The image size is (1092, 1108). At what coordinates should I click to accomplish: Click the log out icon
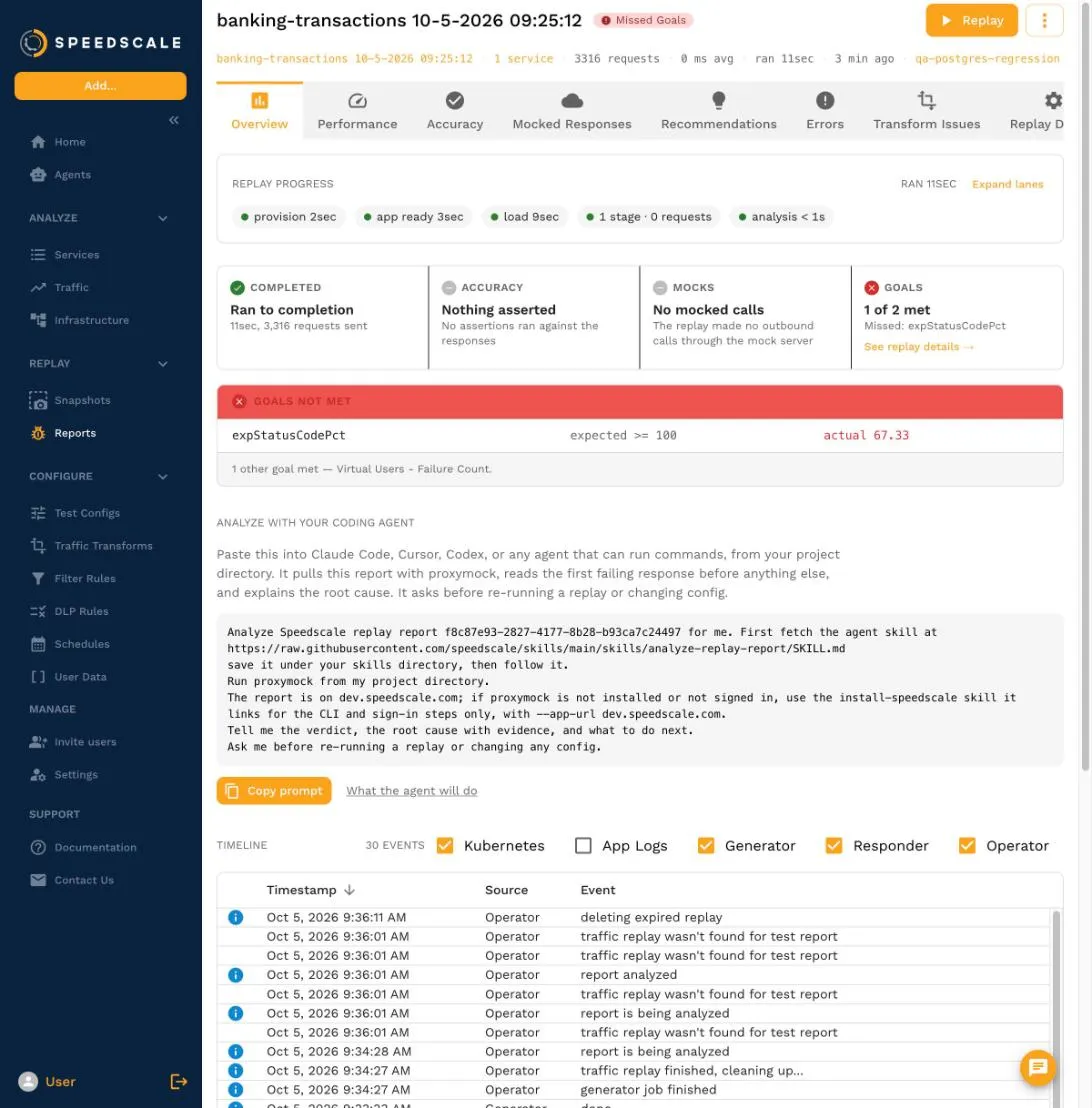point(178,1081)
